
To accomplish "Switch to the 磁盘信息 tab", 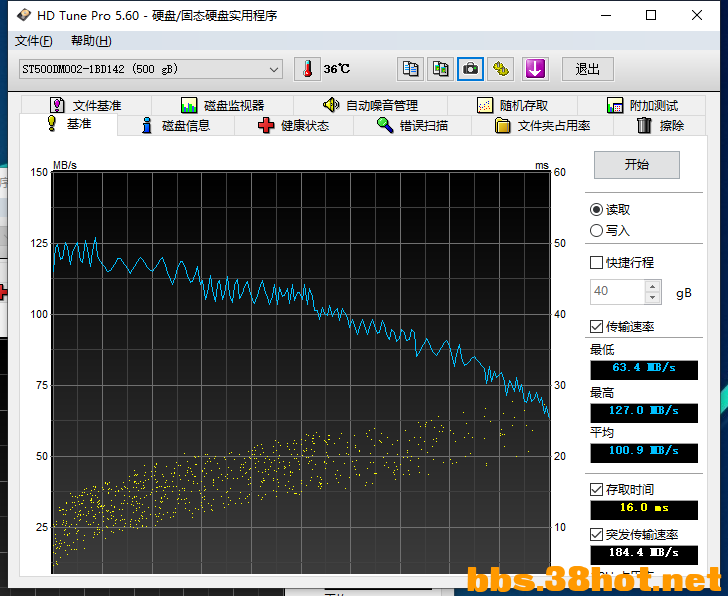I will click(x=176, y=126).
